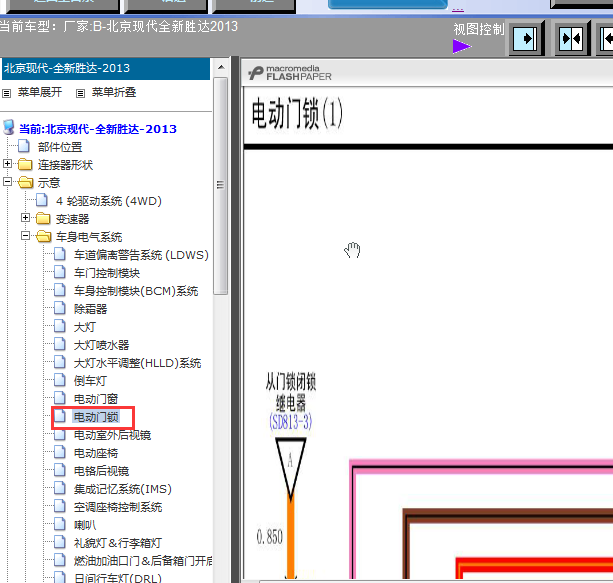Click the move-right view control icon
Screen dimensions: 613x583
click(525, 39)
